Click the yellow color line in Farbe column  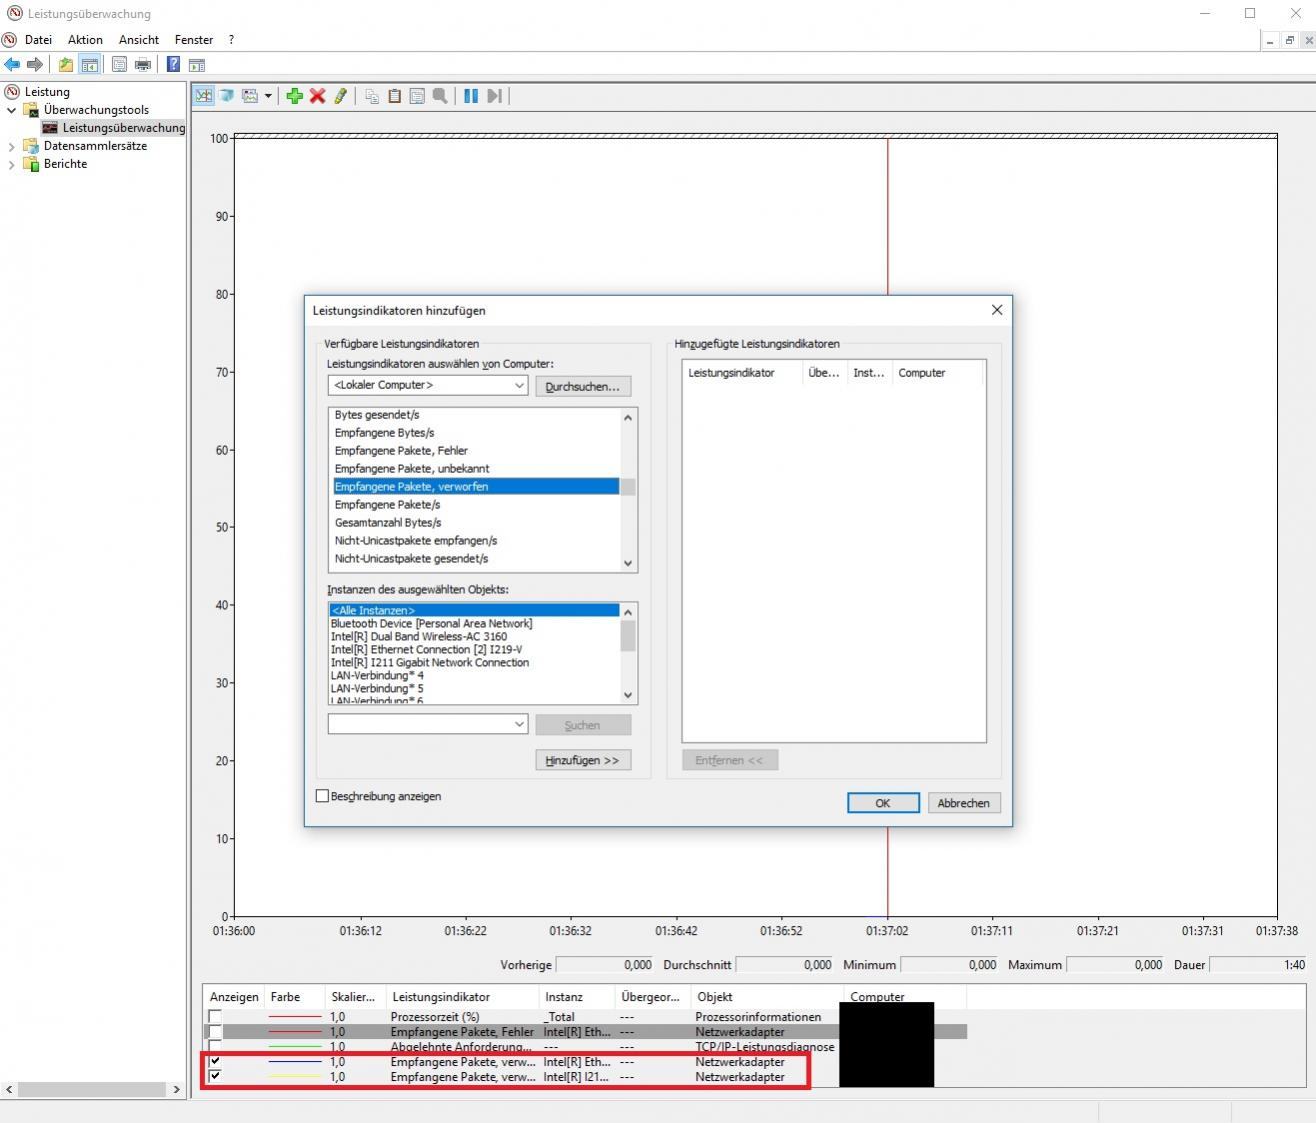pos(295,1076)
